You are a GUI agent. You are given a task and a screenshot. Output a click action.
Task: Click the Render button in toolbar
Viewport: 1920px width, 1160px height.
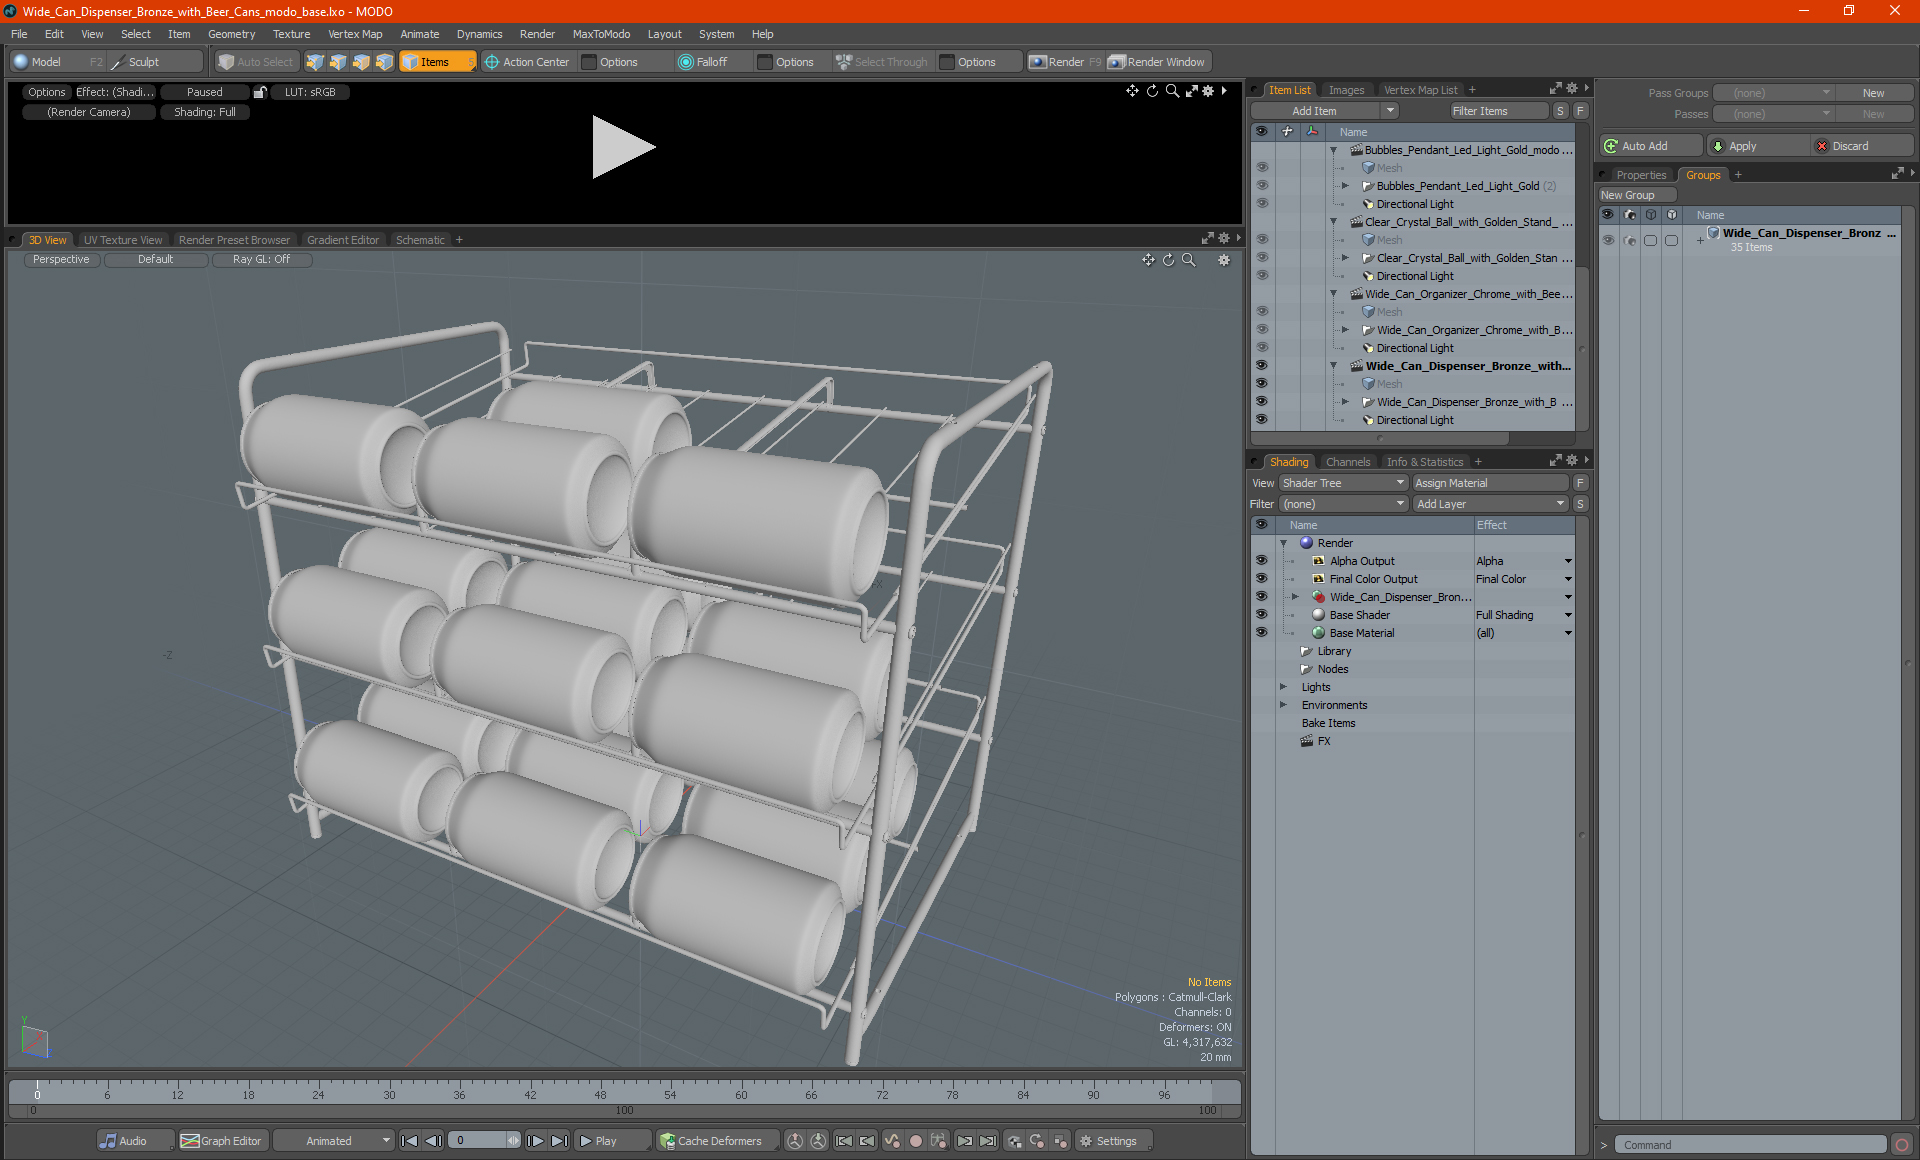coord(1068,60)
